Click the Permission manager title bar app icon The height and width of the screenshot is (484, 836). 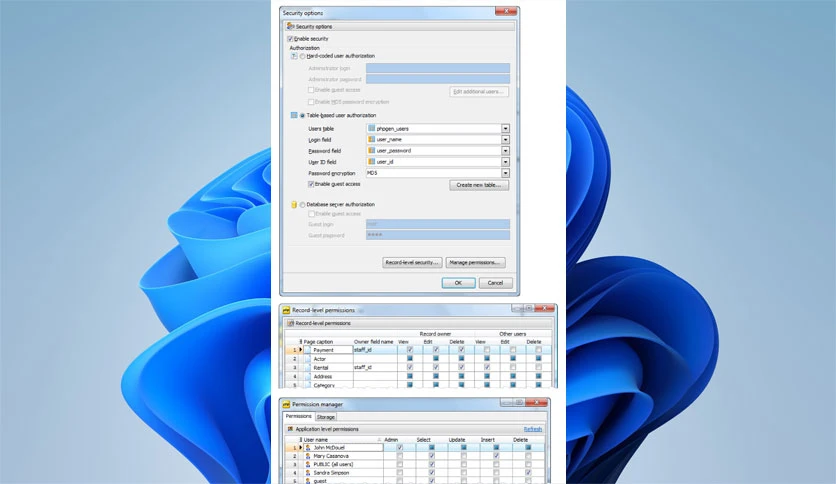(x=286, y=405)
